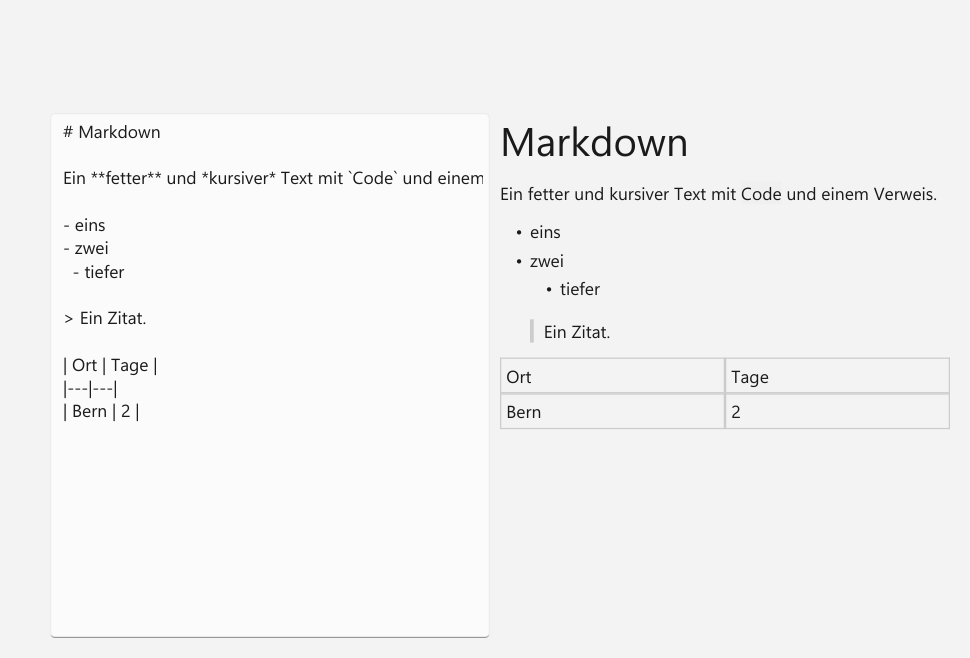Click the '> Ein Zitat.' source line
This screenshot has height=658, width=970.
(105, 318)
